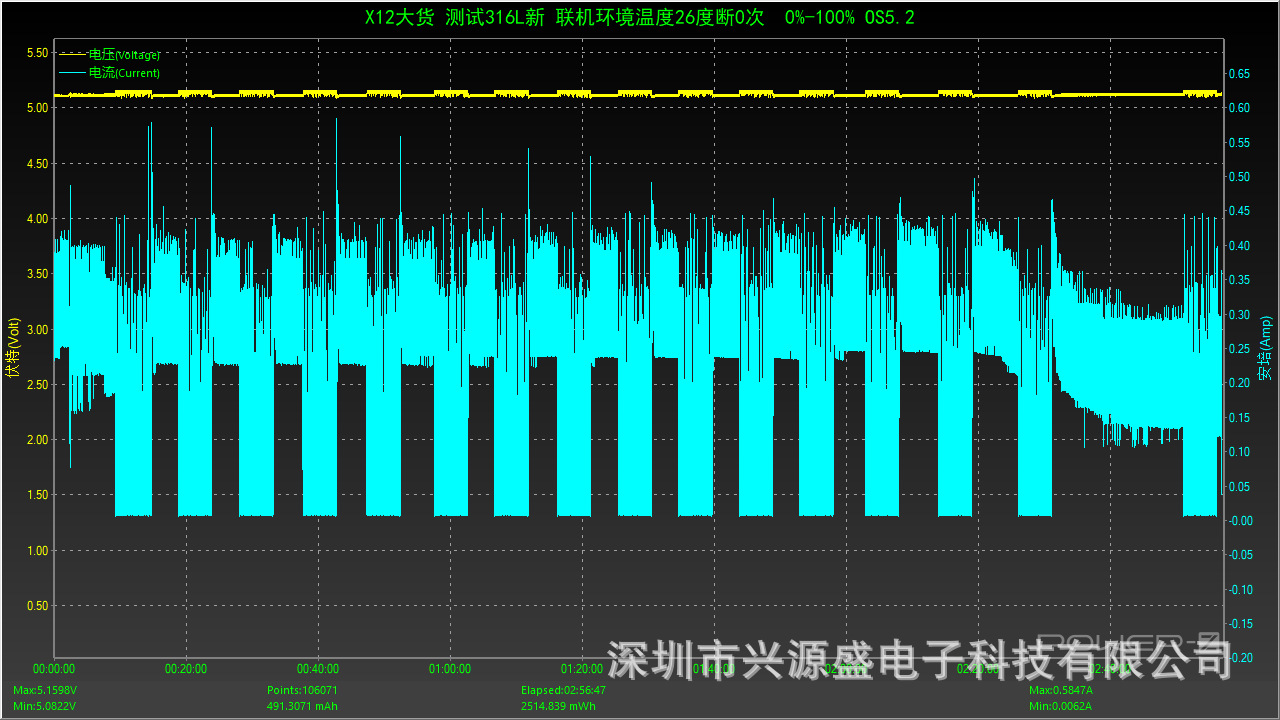Click the 491.3071 mAh capacity readout
The height and width of the screenshot is (720, 1280).
(x=302, y=706)
